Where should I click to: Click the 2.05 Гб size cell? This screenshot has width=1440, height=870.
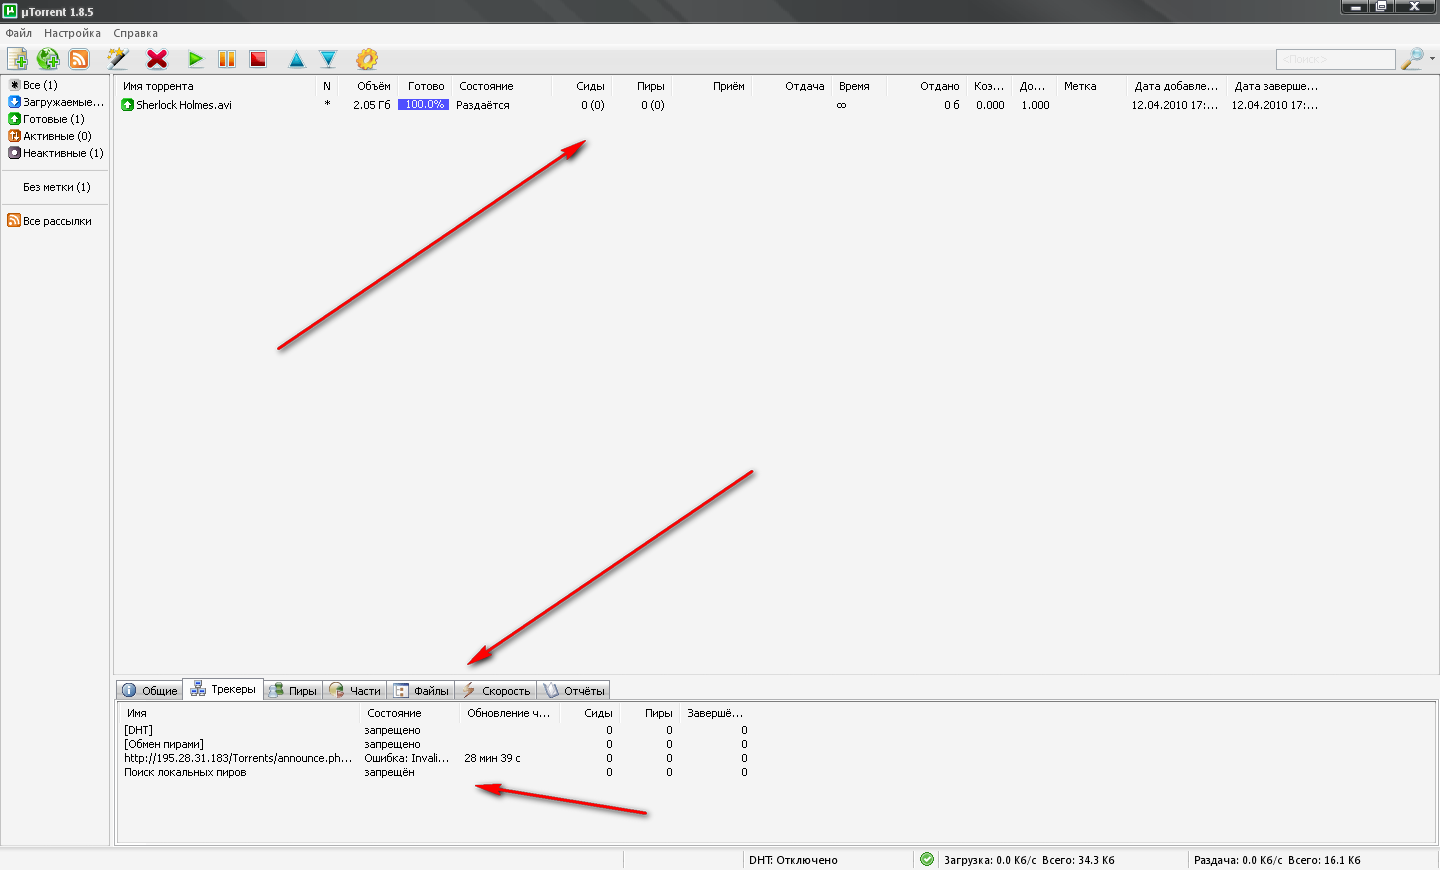click(371, 105)
